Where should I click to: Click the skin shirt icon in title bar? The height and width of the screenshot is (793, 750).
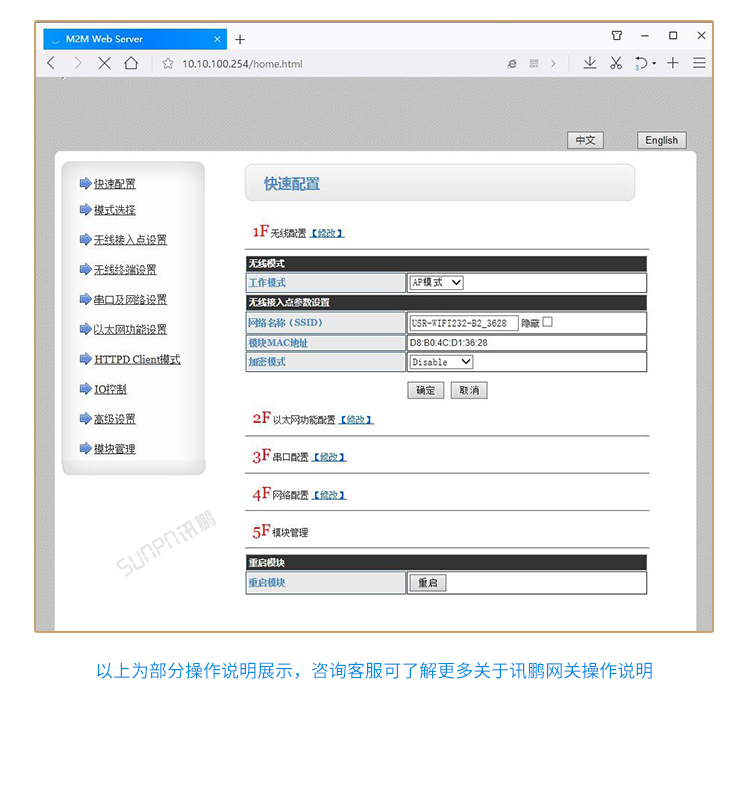616,35
